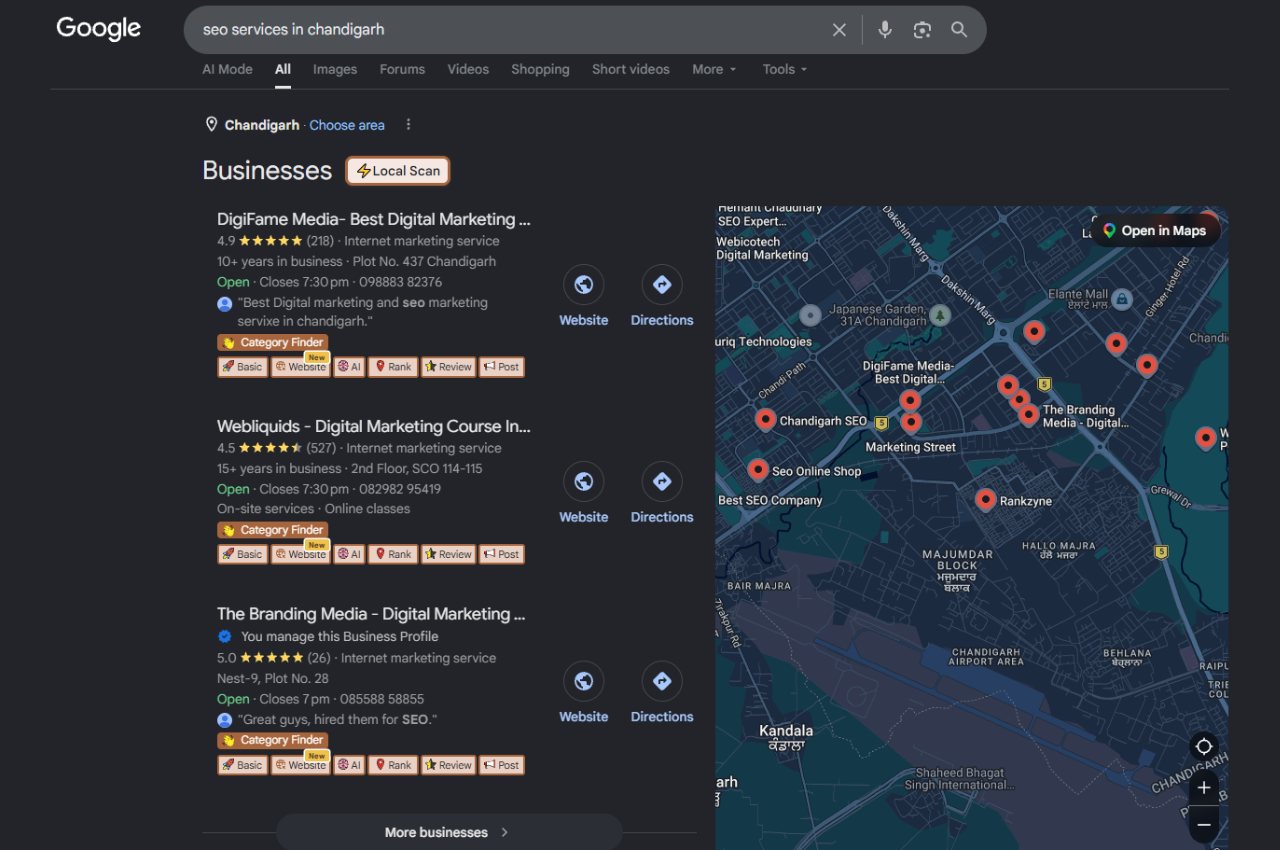Run the Local Scan button
1280x850 pixels.
click(398, 171)
